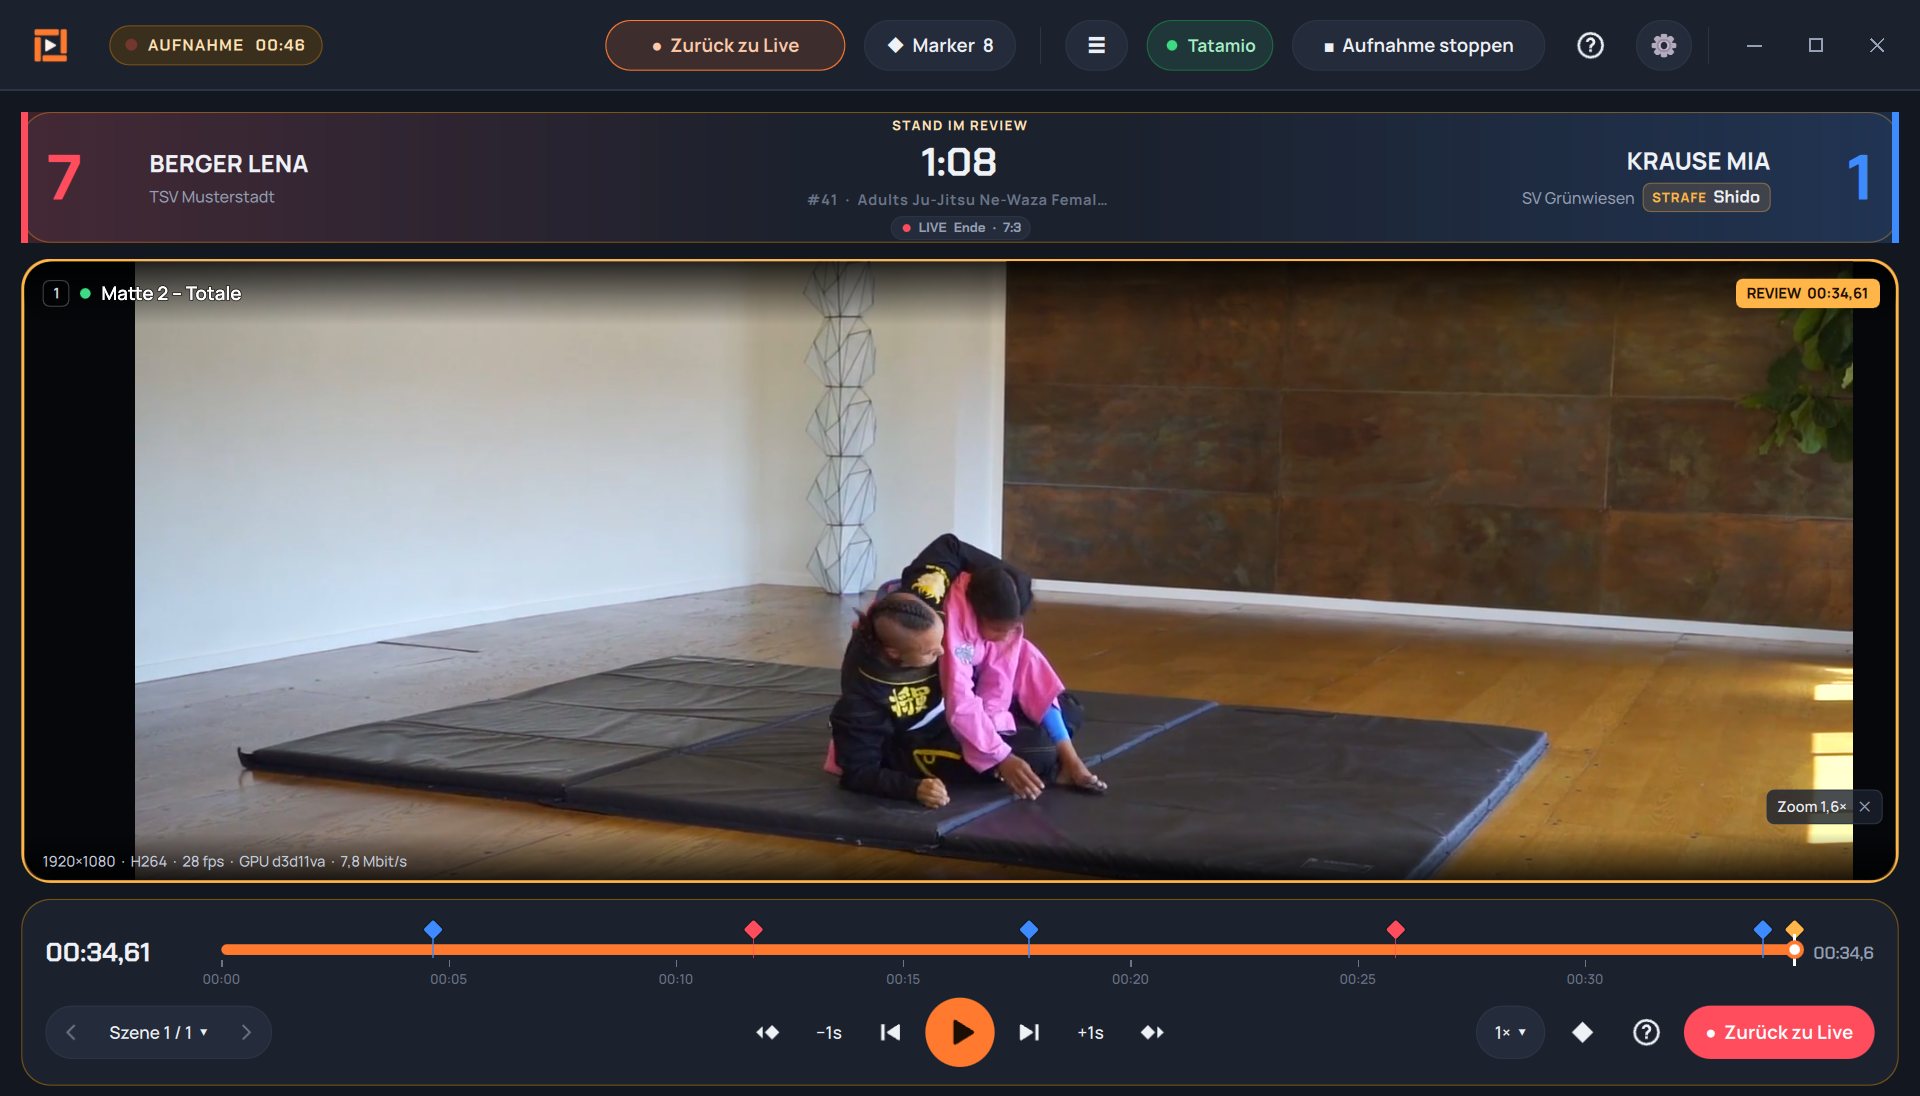
Task: Open the hamburger menu
Action: pos(1096,45)
